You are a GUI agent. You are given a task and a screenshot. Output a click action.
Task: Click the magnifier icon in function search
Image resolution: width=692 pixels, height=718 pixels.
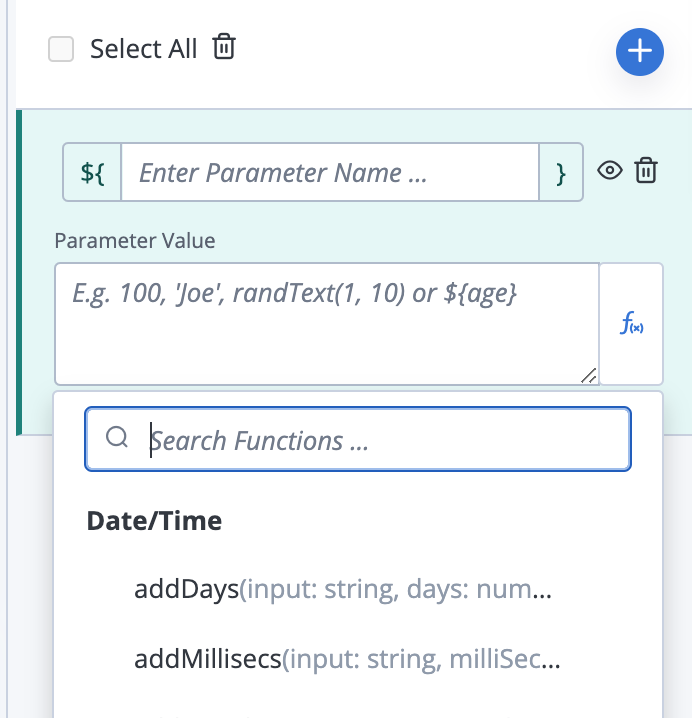pos(117,438)
